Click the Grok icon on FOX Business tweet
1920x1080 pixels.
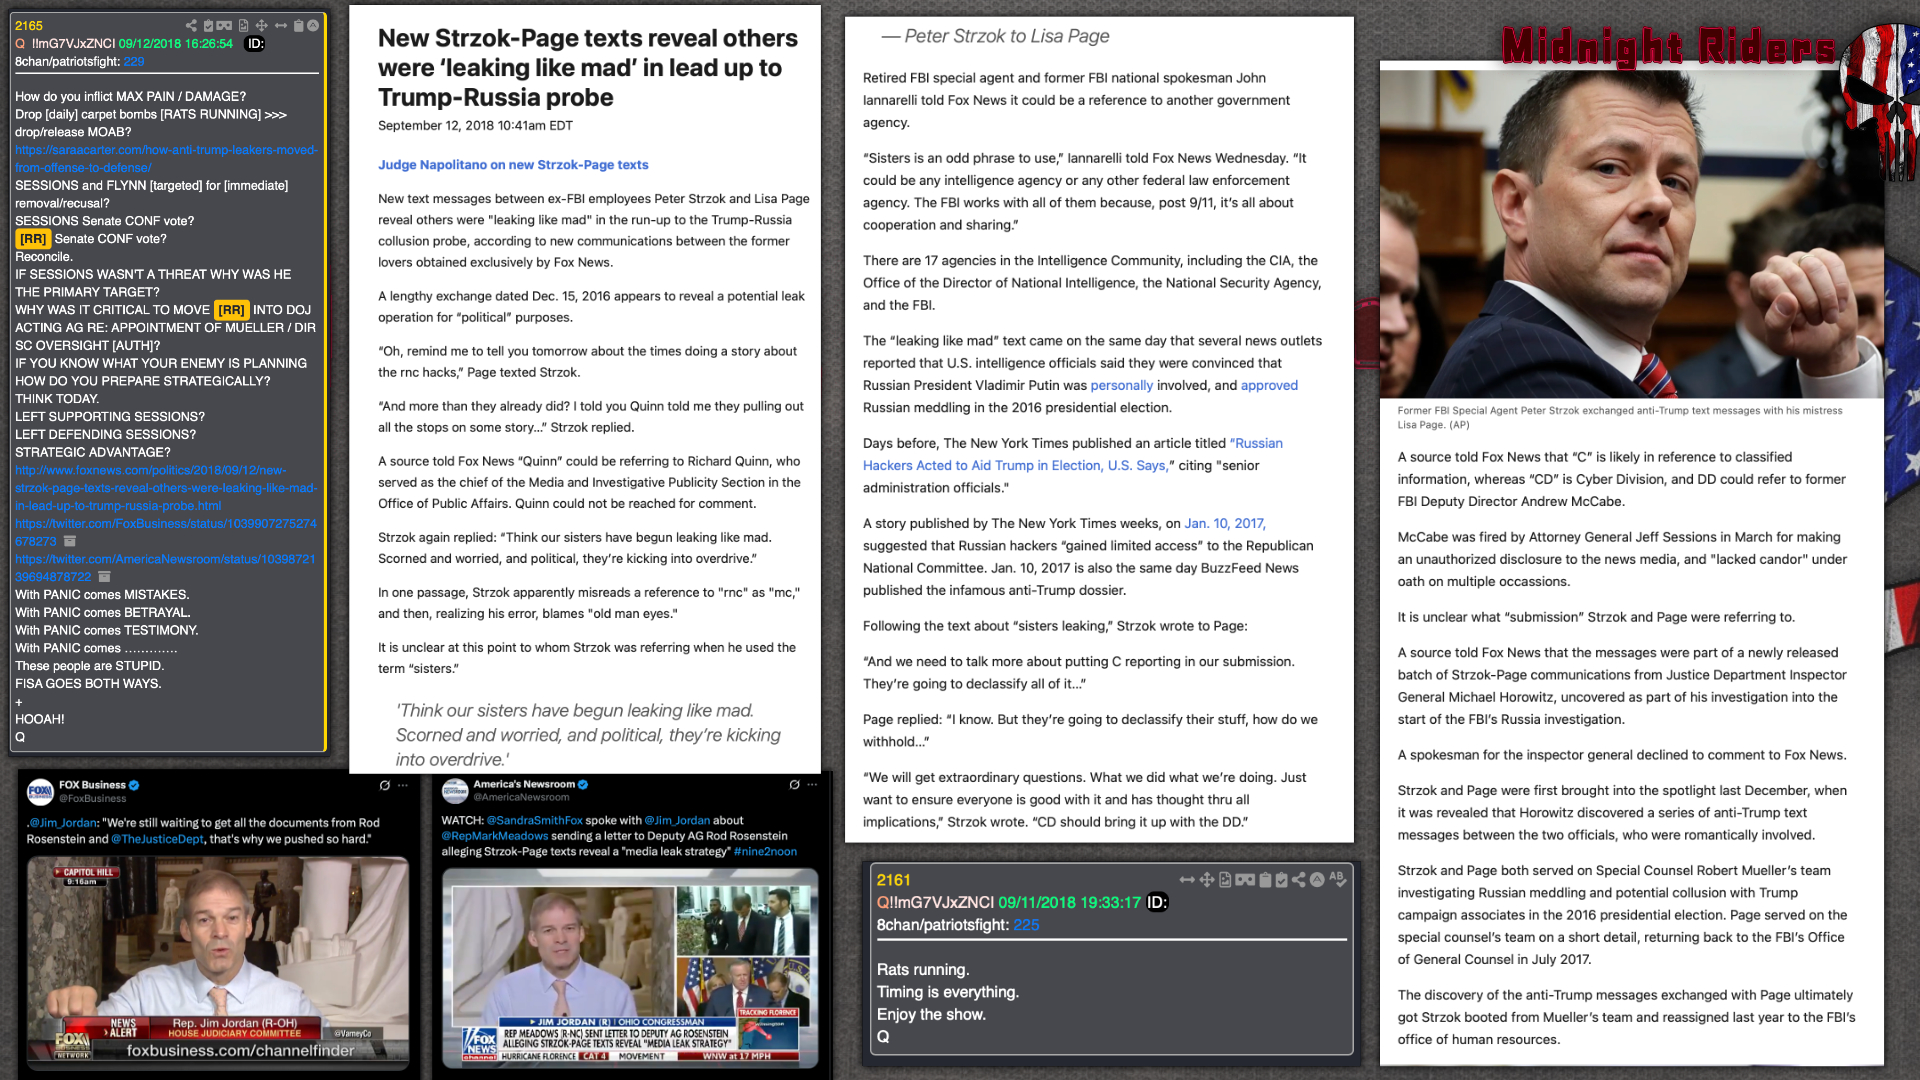coord(384,785)
